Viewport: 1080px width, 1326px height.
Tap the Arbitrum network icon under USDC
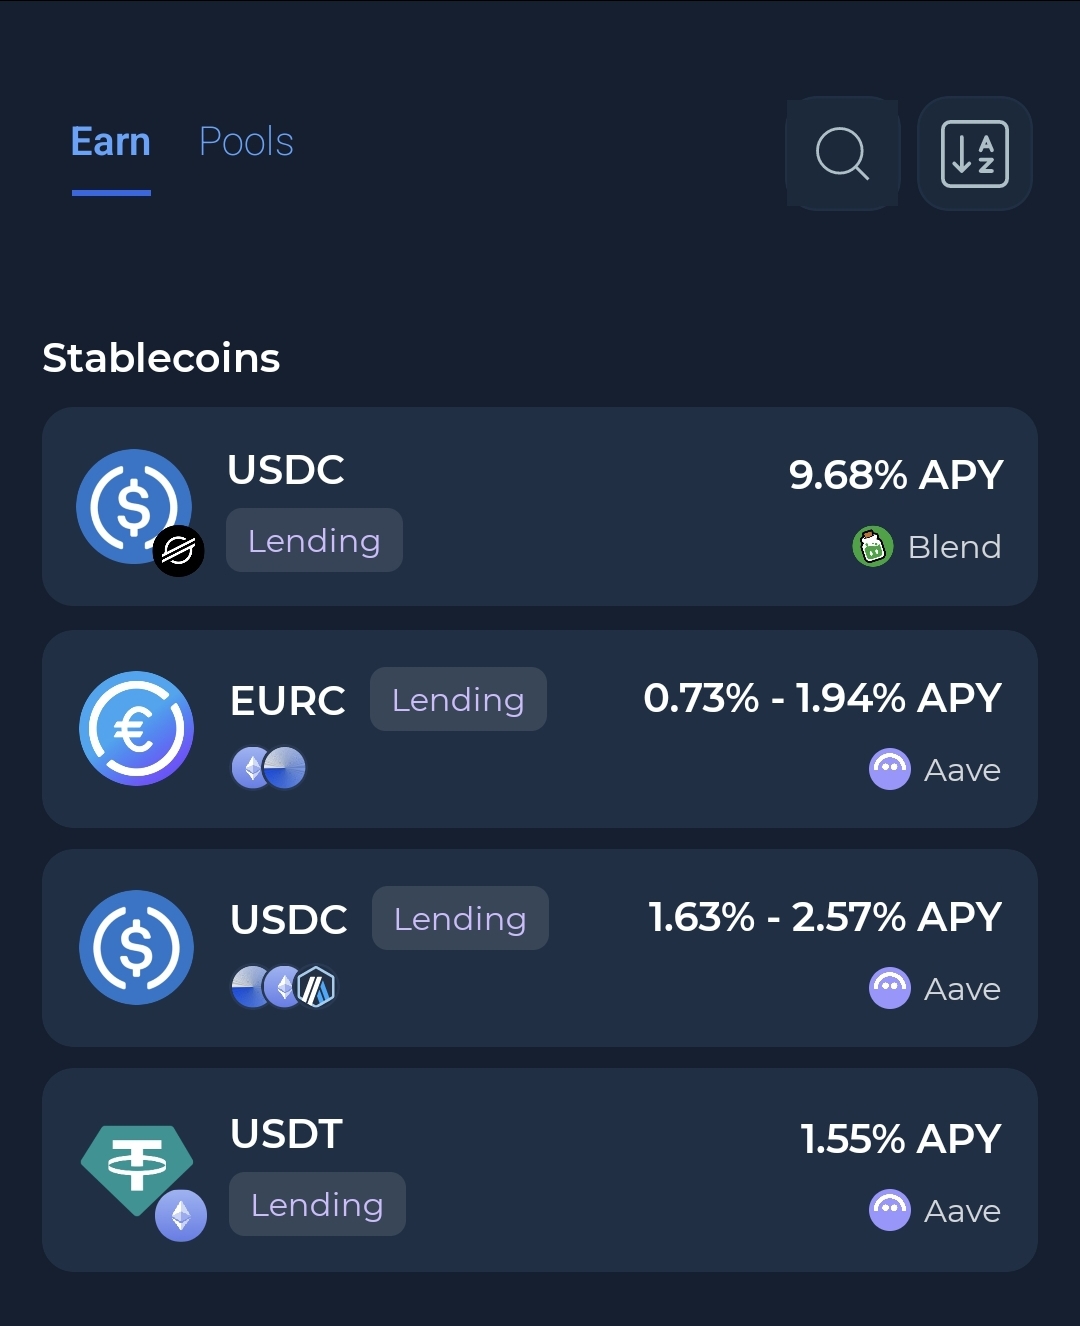click(317, 988)
